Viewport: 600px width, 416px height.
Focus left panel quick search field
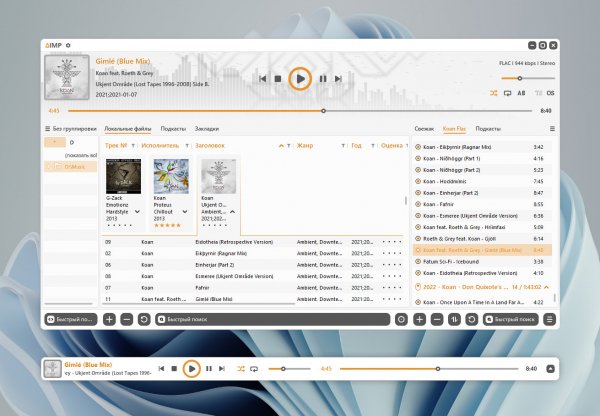click(x=71, y=319)
